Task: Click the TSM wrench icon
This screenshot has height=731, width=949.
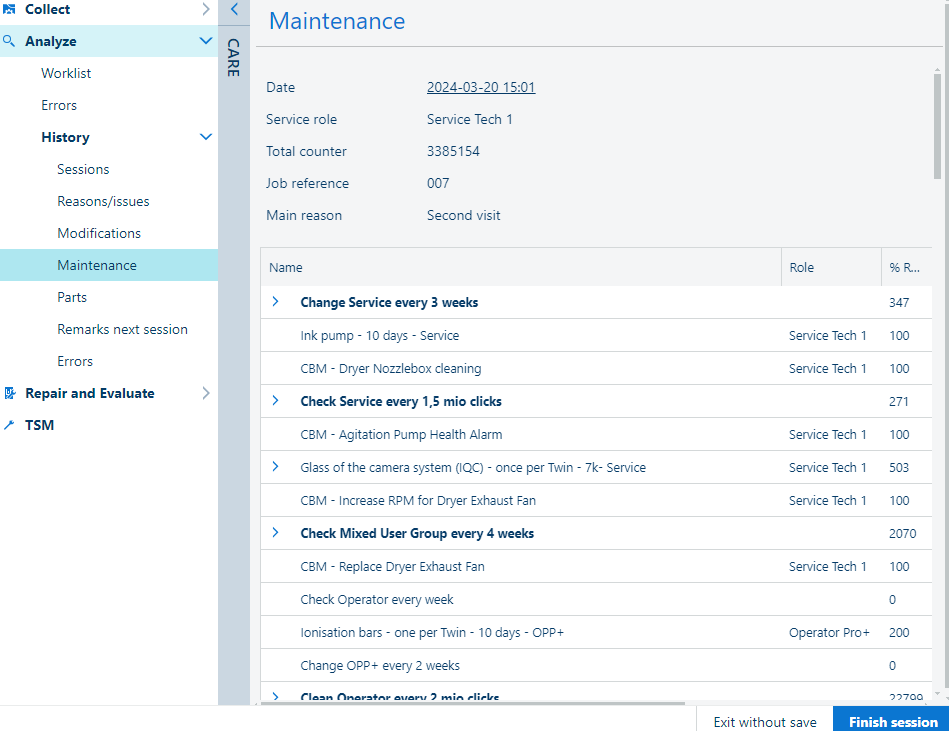Action: click(x=10, y=425)
